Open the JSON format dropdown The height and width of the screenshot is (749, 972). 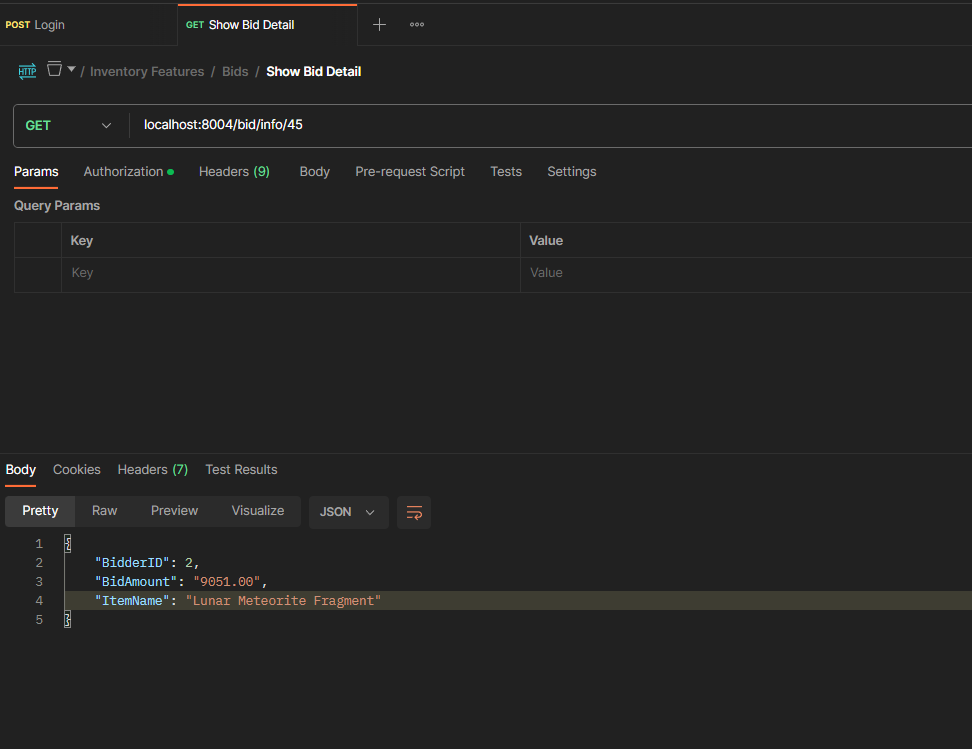[x=348, y=512]
